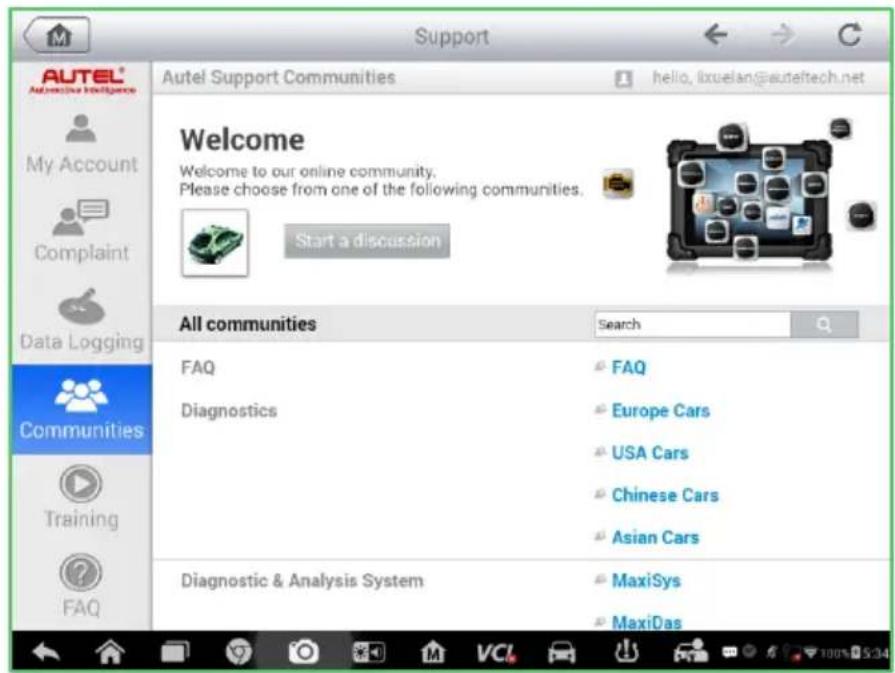Open the Chinese Cars community
Image resolution: width=895 pixels, height=673 pixels.
click(x=665, y=495)
